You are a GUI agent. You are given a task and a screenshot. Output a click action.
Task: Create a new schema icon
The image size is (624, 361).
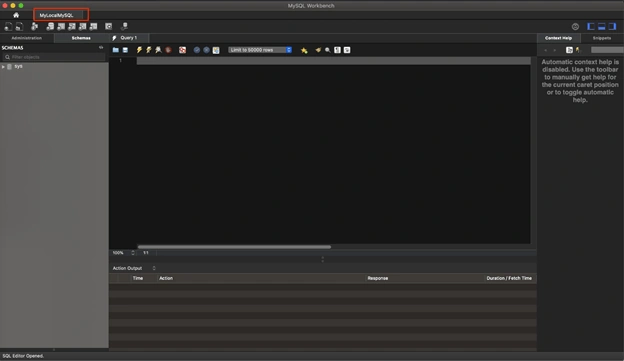pos(50,26)
